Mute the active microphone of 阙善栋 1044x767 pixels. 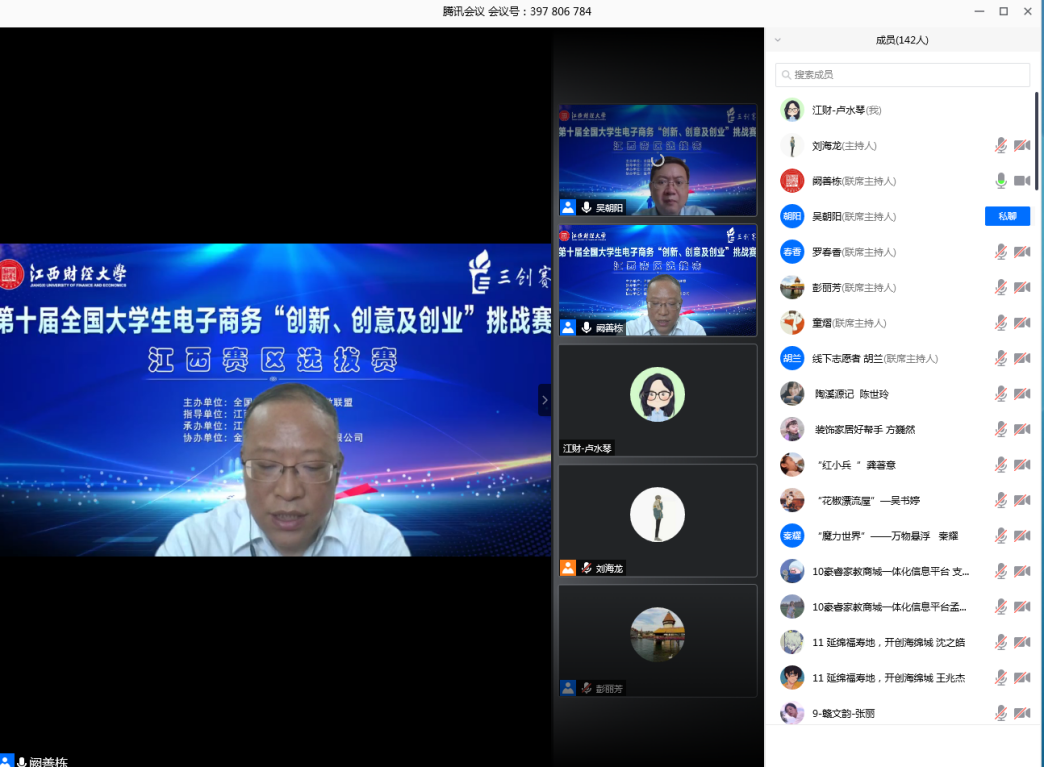(x=1001, y=180)
